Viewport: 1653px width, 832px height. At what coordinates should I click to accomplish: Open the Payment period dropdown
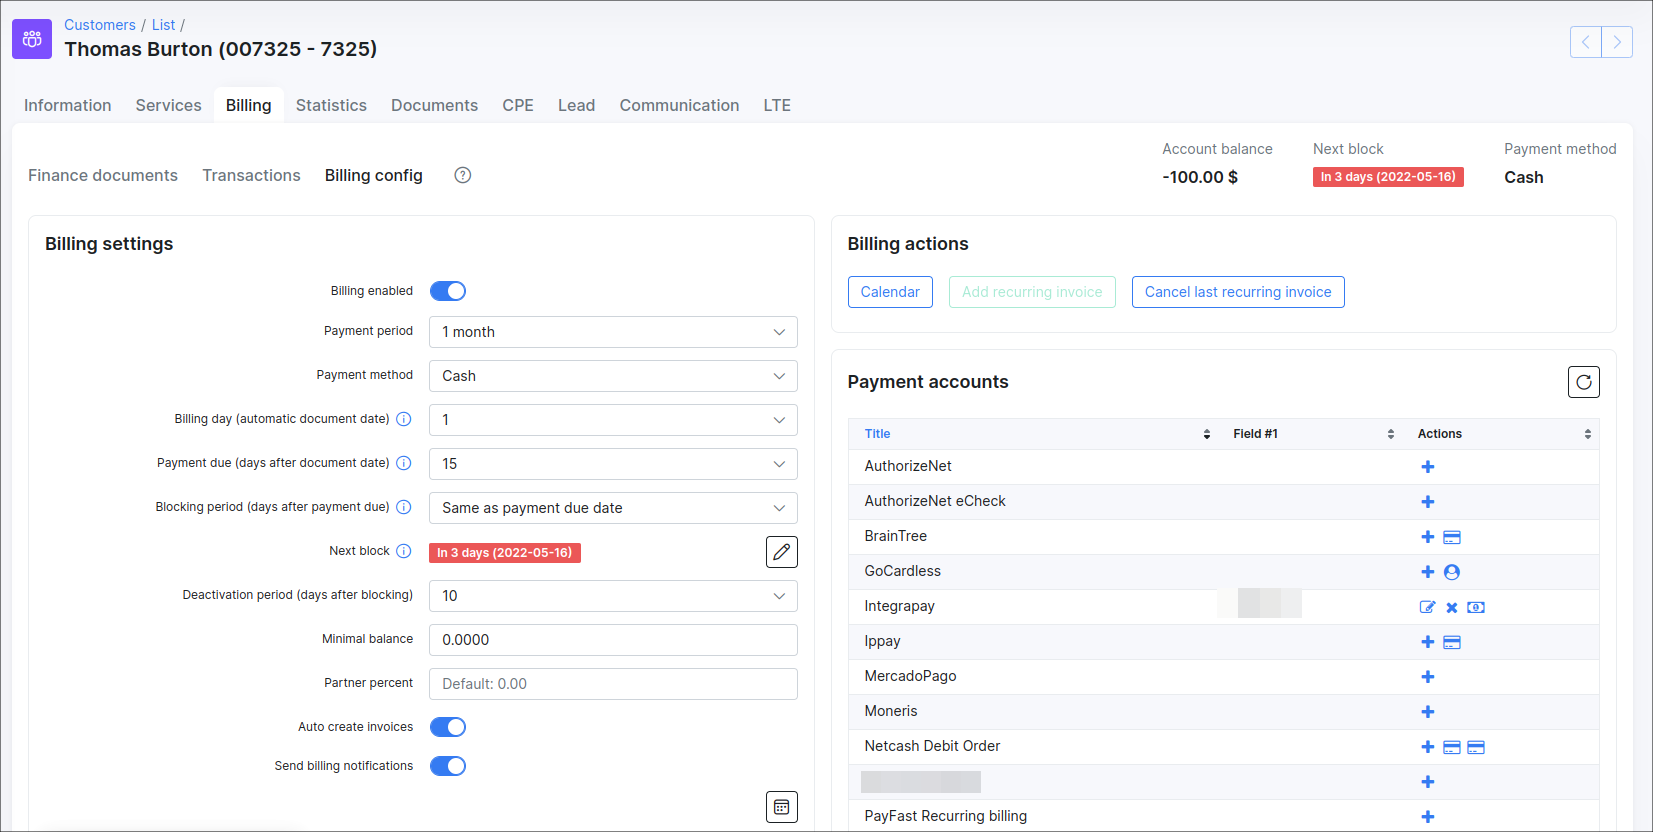[x=612, y=332]
